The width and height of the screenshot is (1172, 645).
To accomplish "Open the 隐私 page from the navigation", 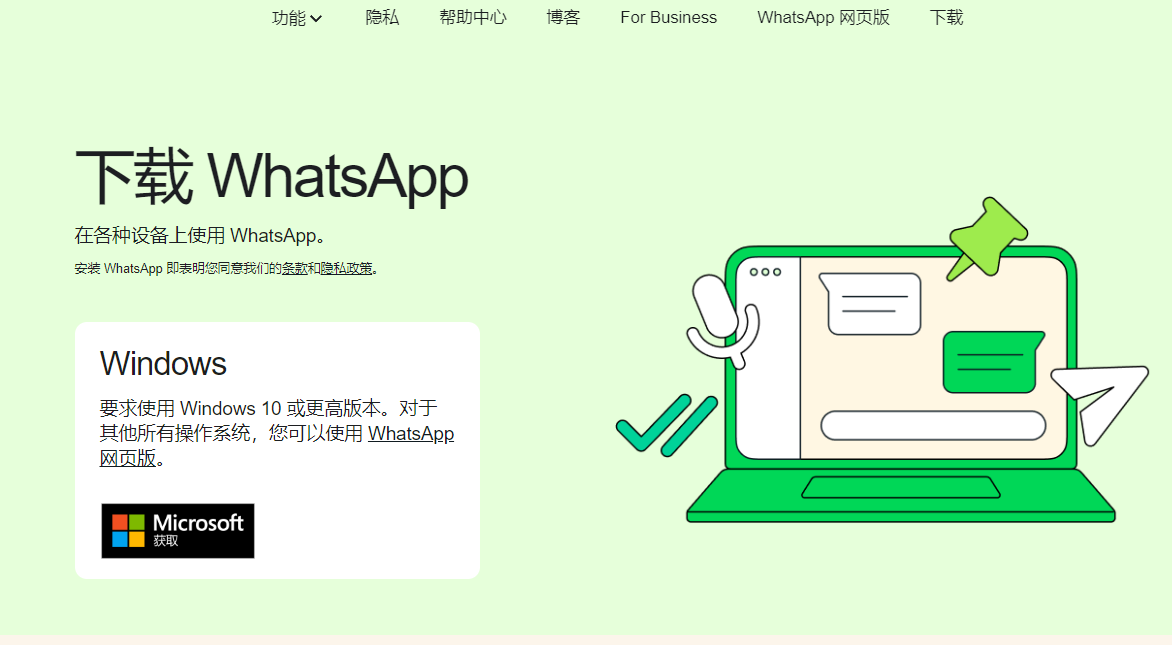I will pos(383,17).
